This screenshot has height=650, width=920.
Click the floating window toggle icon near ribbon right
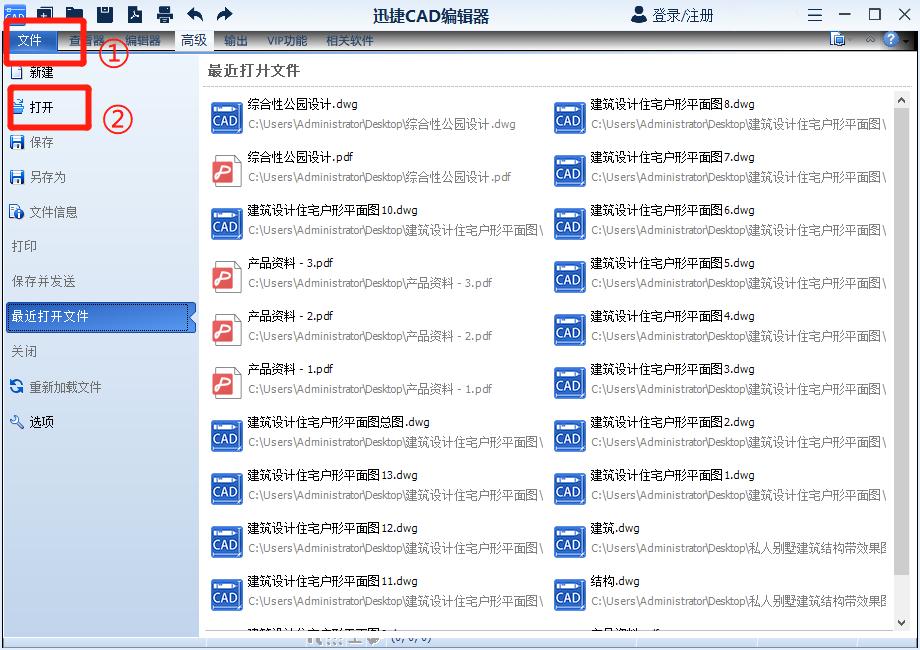pyautogui.click(x=837, y=39)
